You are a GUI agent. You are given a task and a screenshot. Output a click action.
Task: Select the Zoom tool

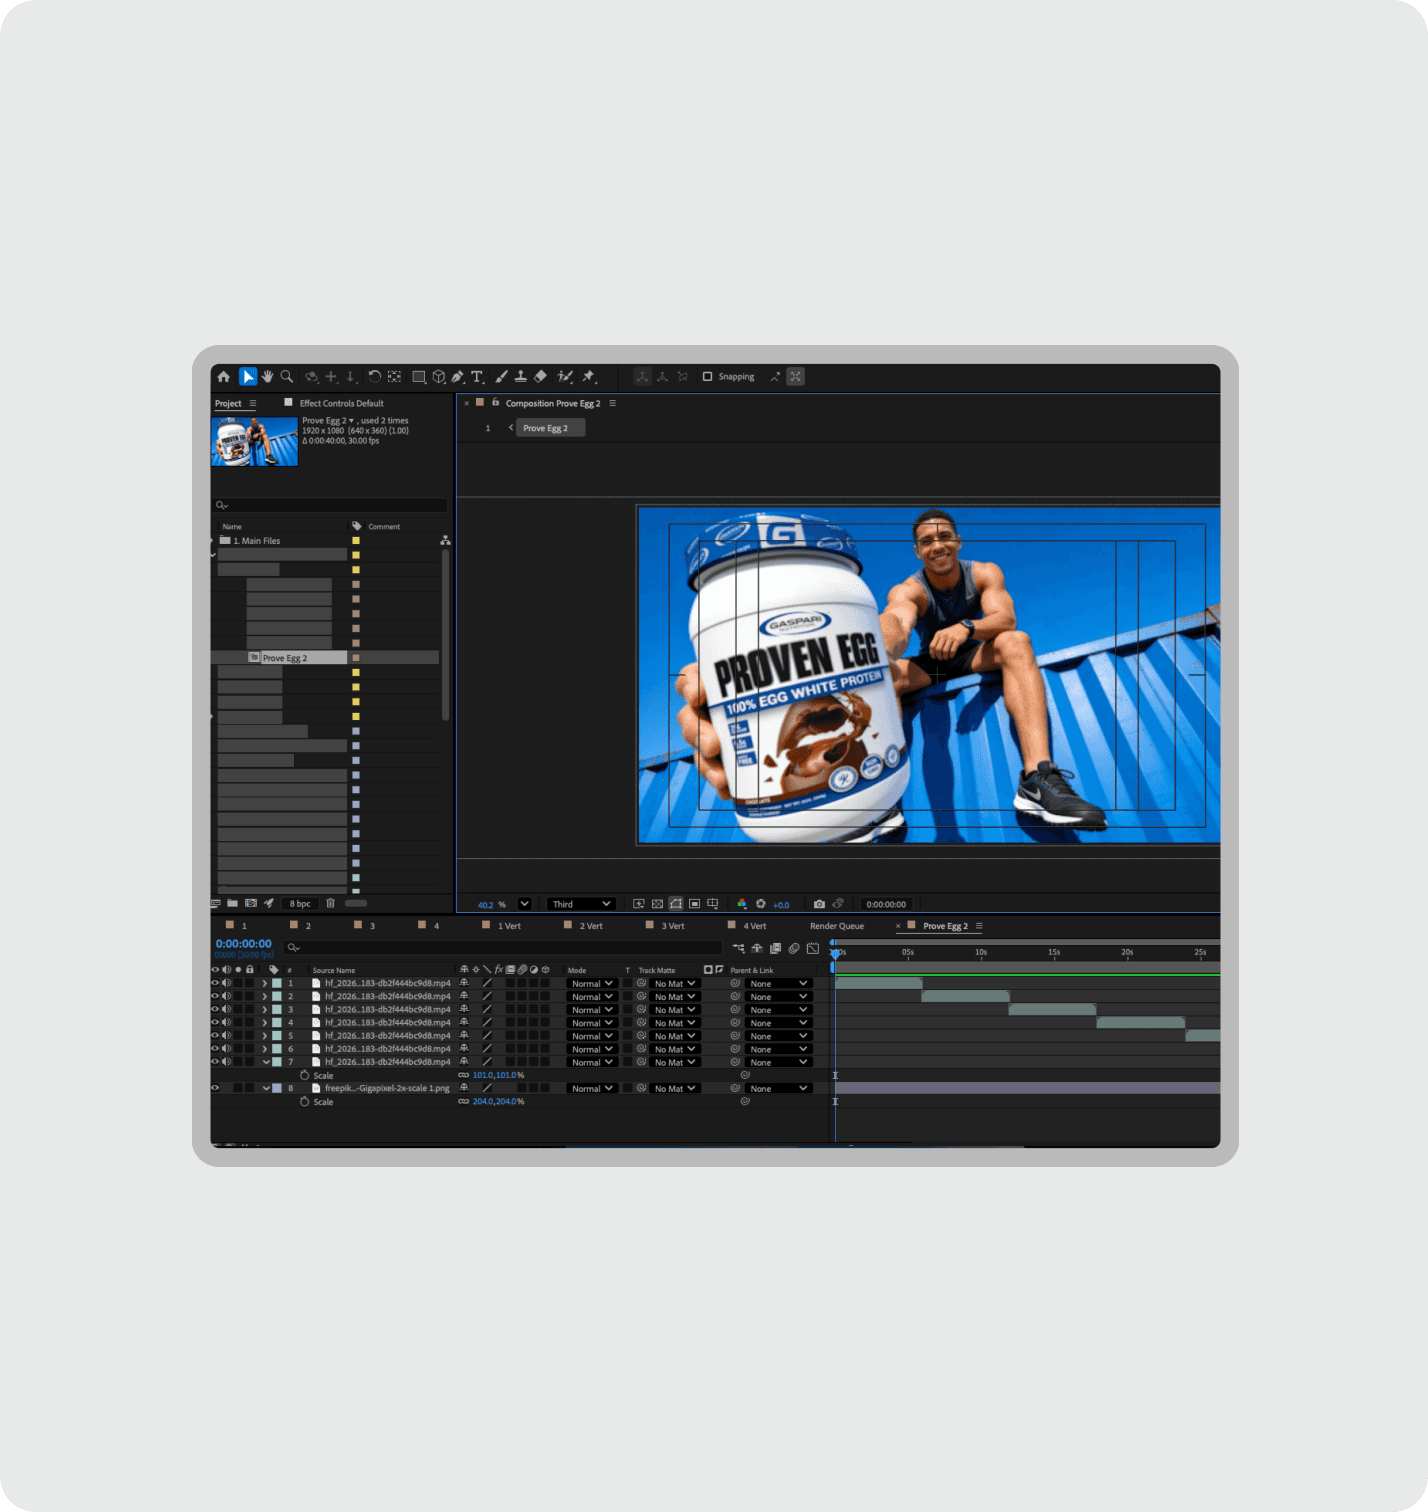point(287,377)
